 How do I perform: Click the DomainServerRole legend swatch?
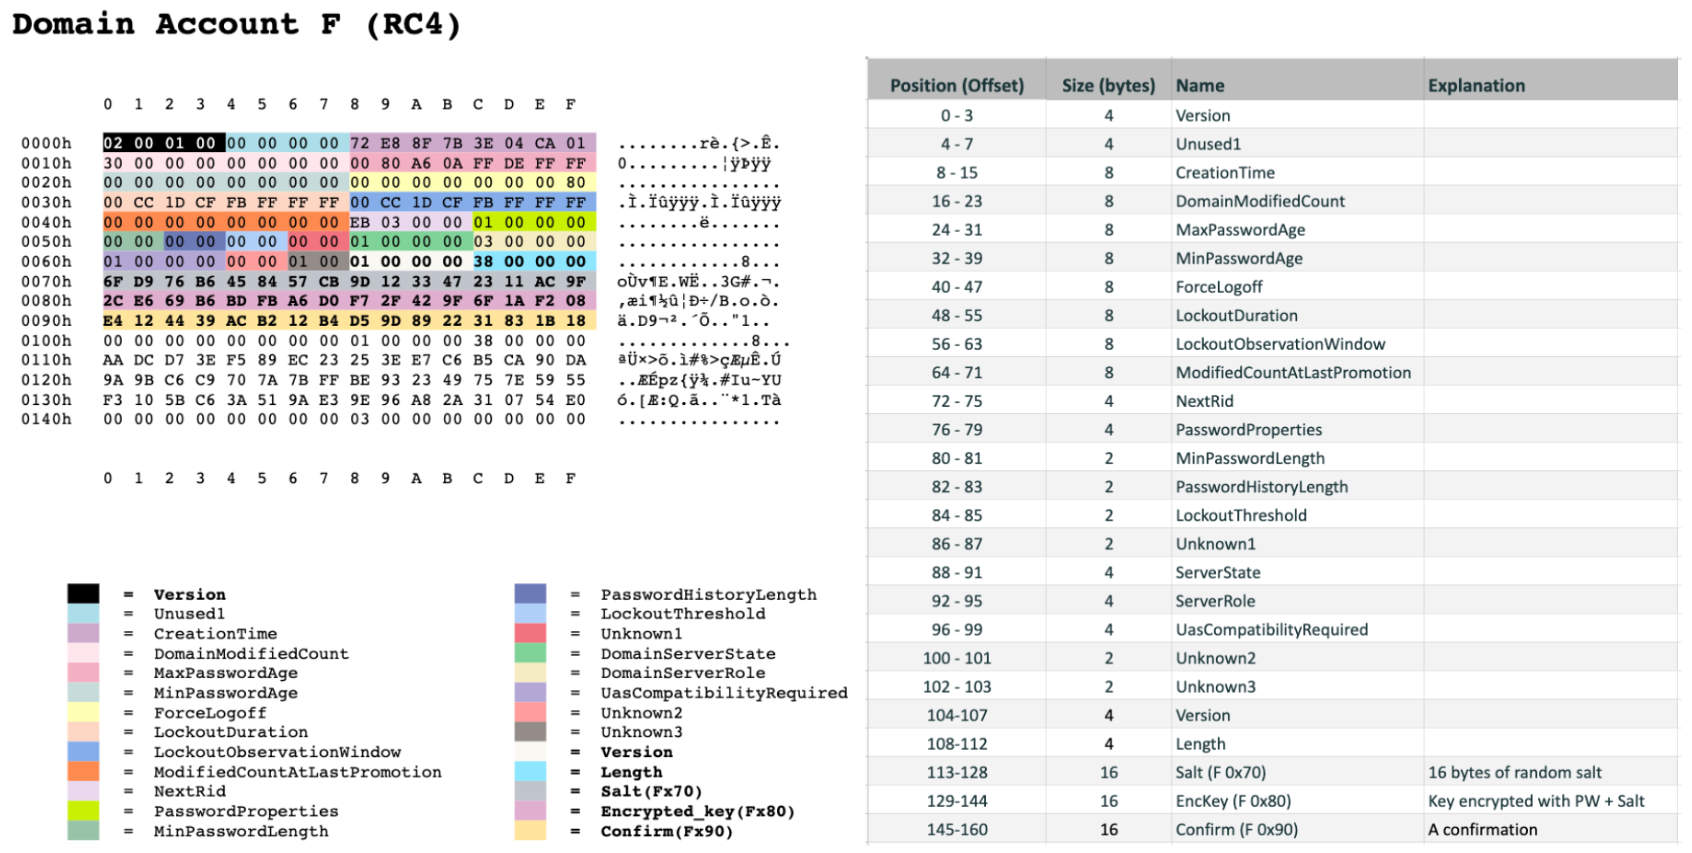click(x=530, y=672)
